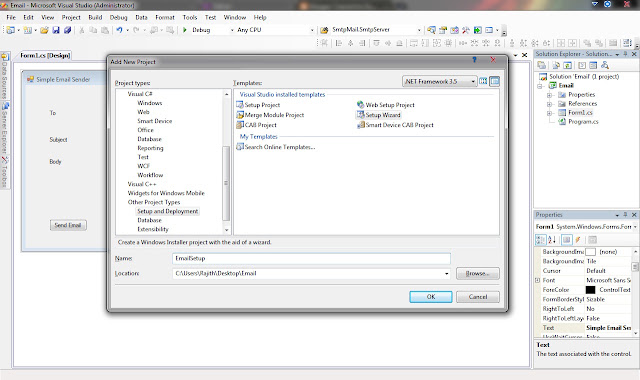The width and height of the screenshot is (640, 380).
Task: Open the File menu
Action: 11,18
